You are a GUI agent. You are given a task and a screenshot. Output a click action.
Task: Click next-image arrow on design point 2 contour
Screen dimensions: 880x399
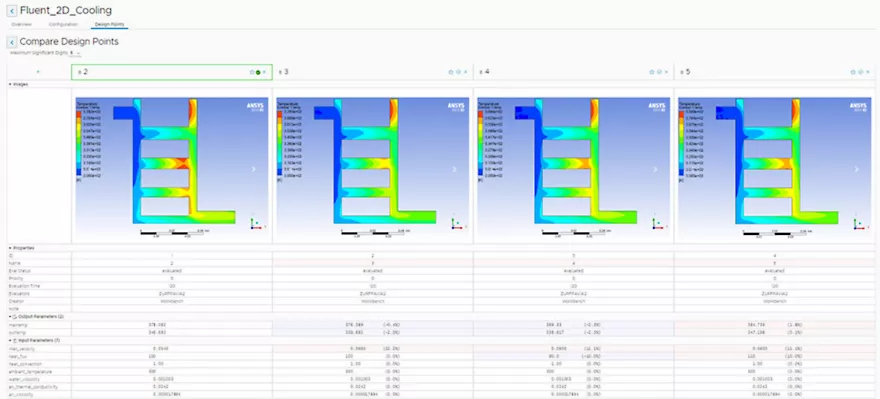tap(254, 169)
